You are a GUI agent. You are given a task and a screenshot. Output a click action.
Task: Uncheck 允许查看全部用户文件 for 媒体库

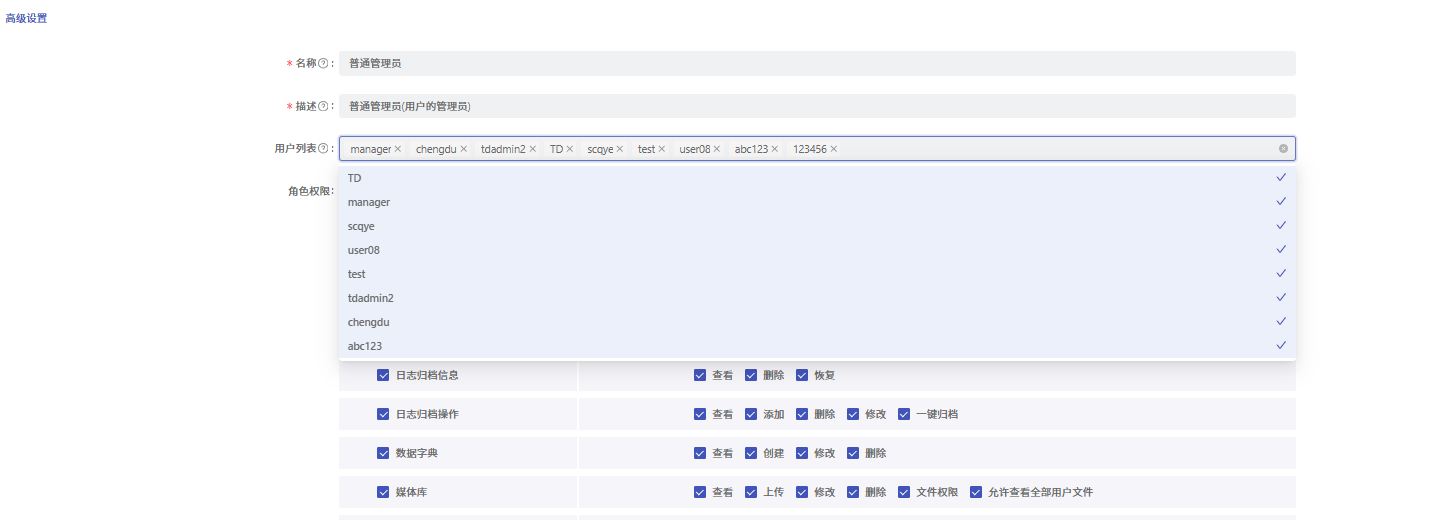click(976, 492)
